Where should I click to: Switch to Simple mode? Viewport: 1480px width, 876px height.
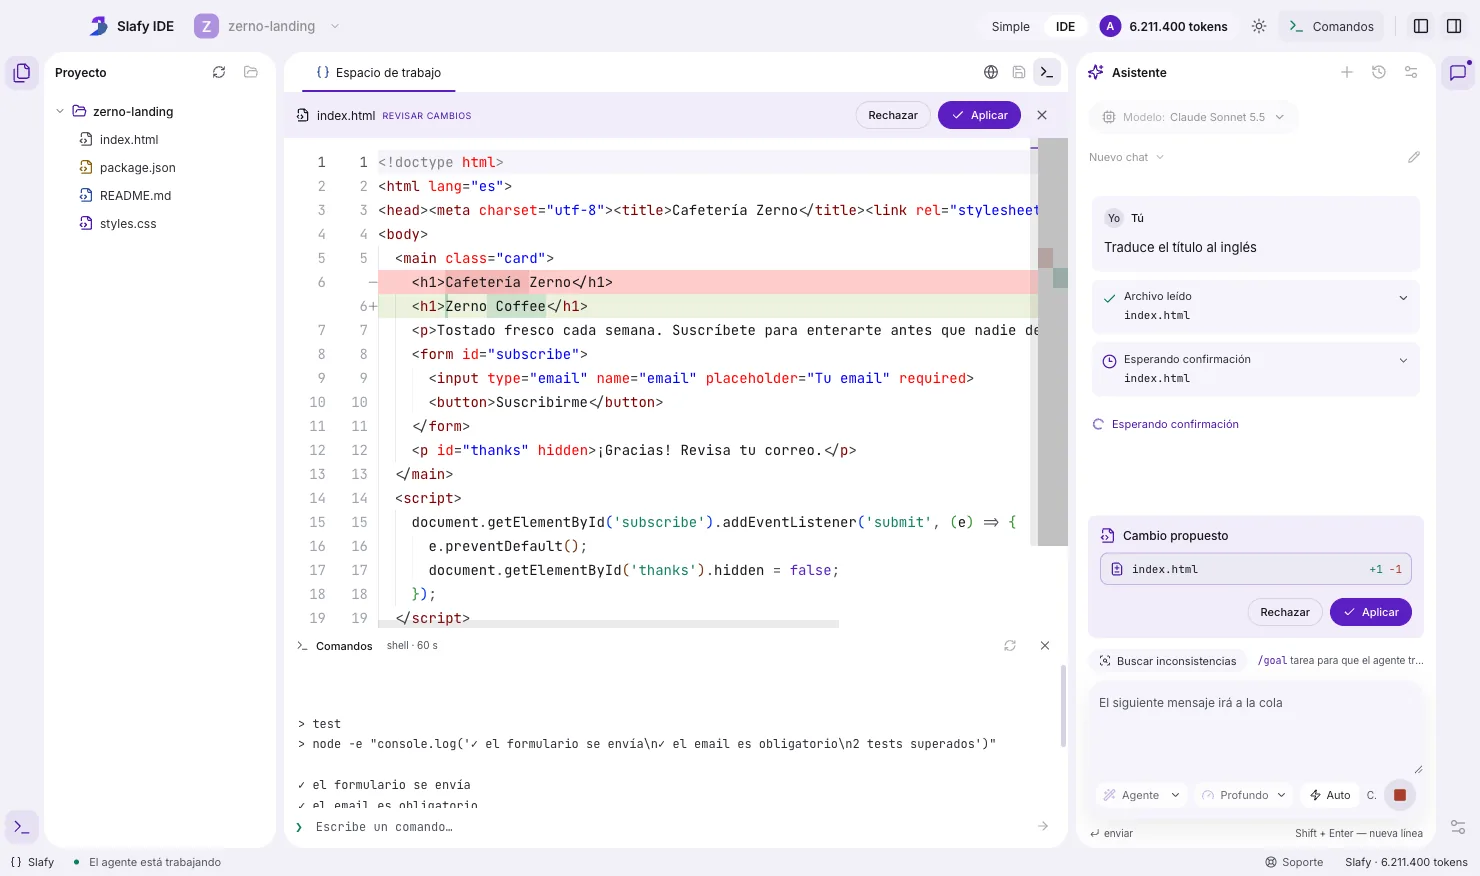pos(1010,27)
